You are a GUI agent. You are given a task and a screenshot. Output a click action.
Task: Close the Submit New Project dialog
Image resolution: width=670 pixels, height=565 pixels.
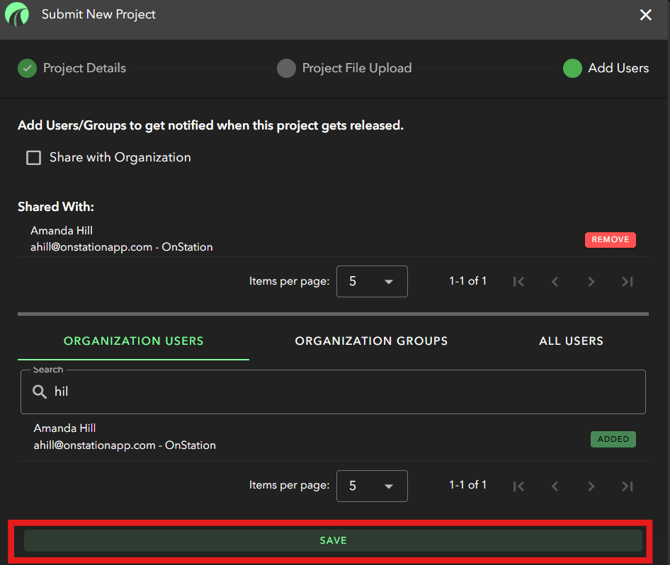pos(645,15)
